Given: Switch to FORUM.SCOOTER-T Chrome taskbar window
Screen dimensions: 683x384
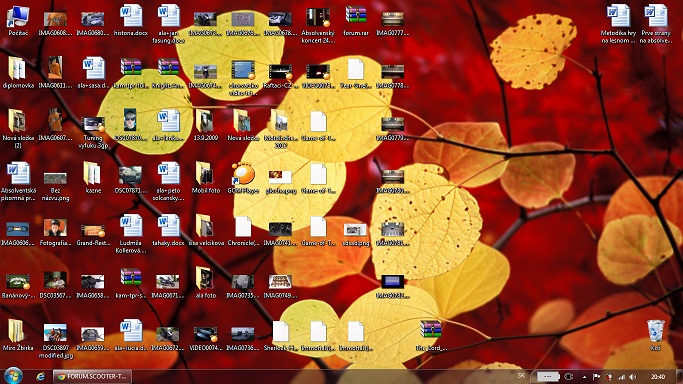Looking at the screenshot, I should pos(92,377).
